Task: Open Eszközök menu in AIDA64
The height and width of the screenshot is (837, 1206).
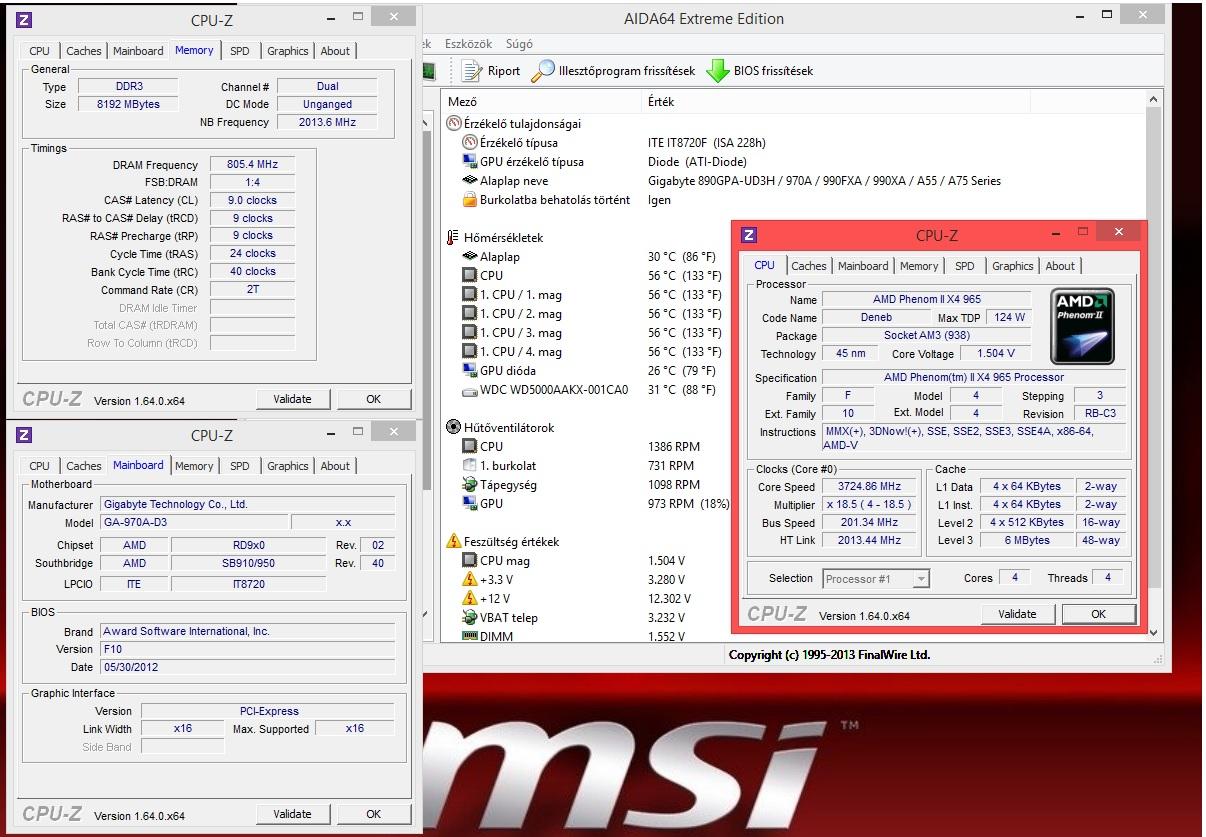Action: coord(466,44)
